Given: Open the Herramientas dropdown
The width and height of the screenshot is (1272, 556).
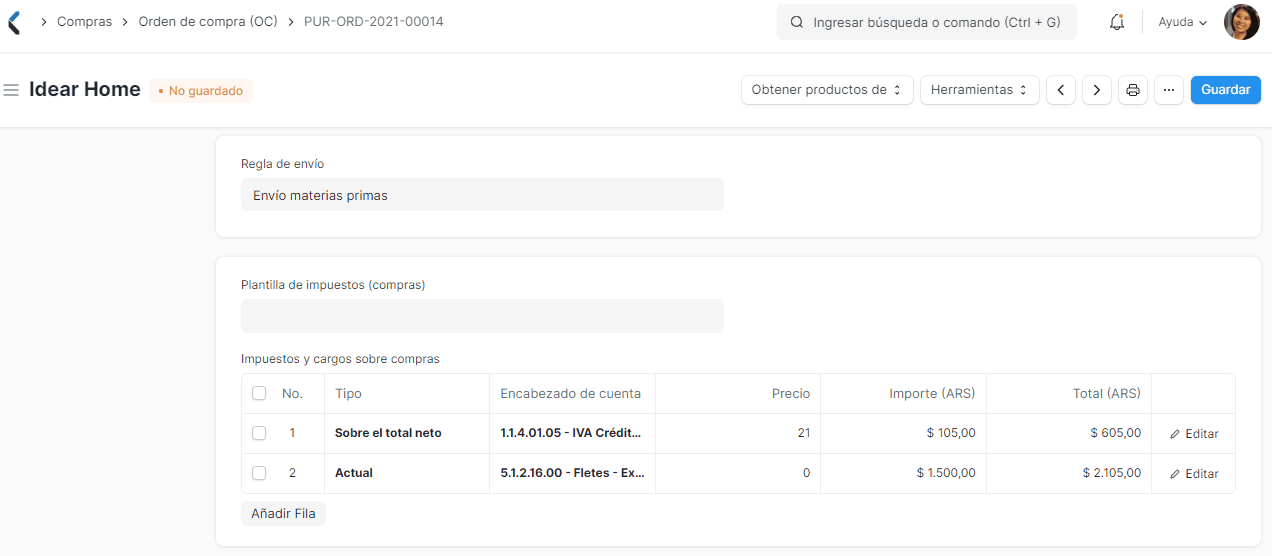Looking at the screenshot, I should click(980, 90).
